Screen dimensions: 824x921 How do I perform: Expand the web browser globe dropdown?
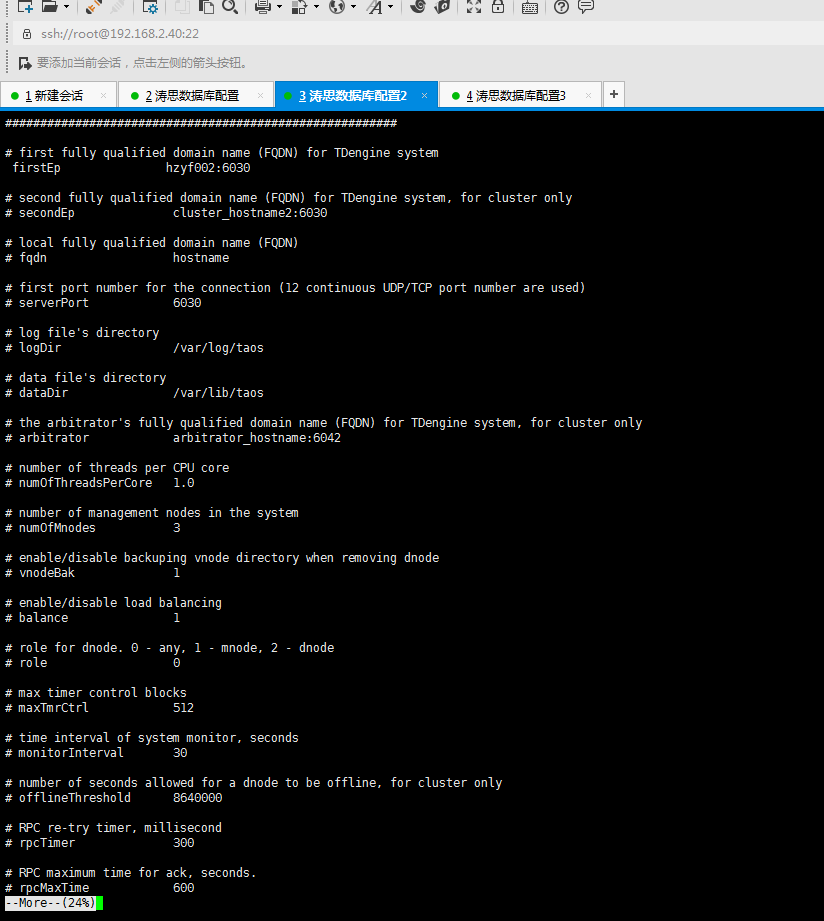pos(353,7)
